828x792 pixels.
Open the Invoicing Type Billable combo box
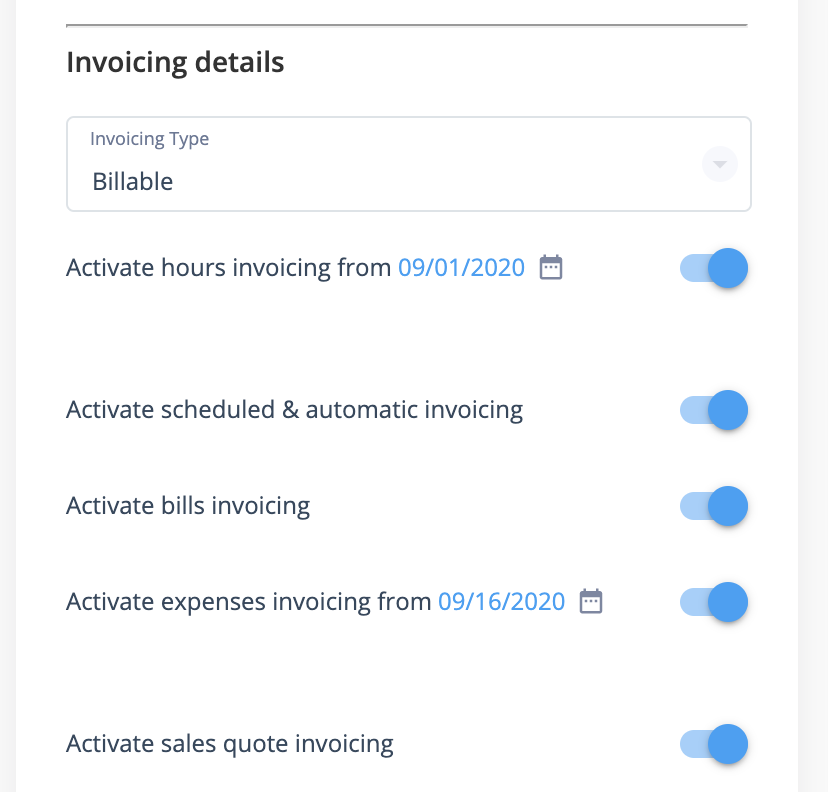(409, 164)
